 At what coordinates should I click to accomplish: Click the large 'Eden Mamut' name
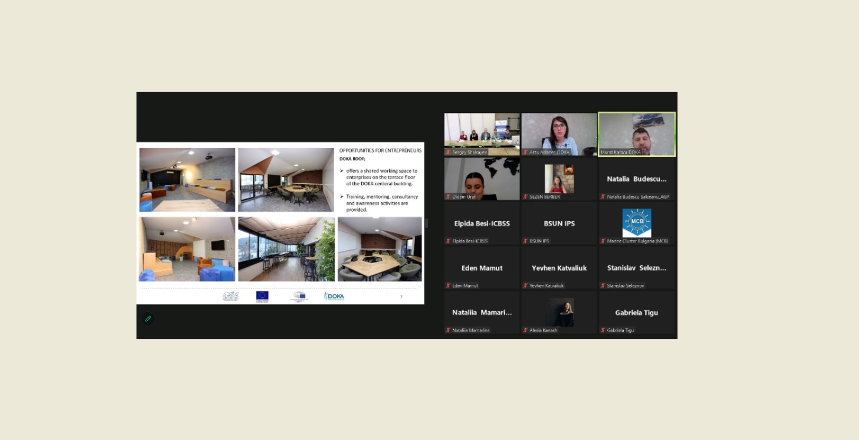pyautogui.click(x=482, y=268)
